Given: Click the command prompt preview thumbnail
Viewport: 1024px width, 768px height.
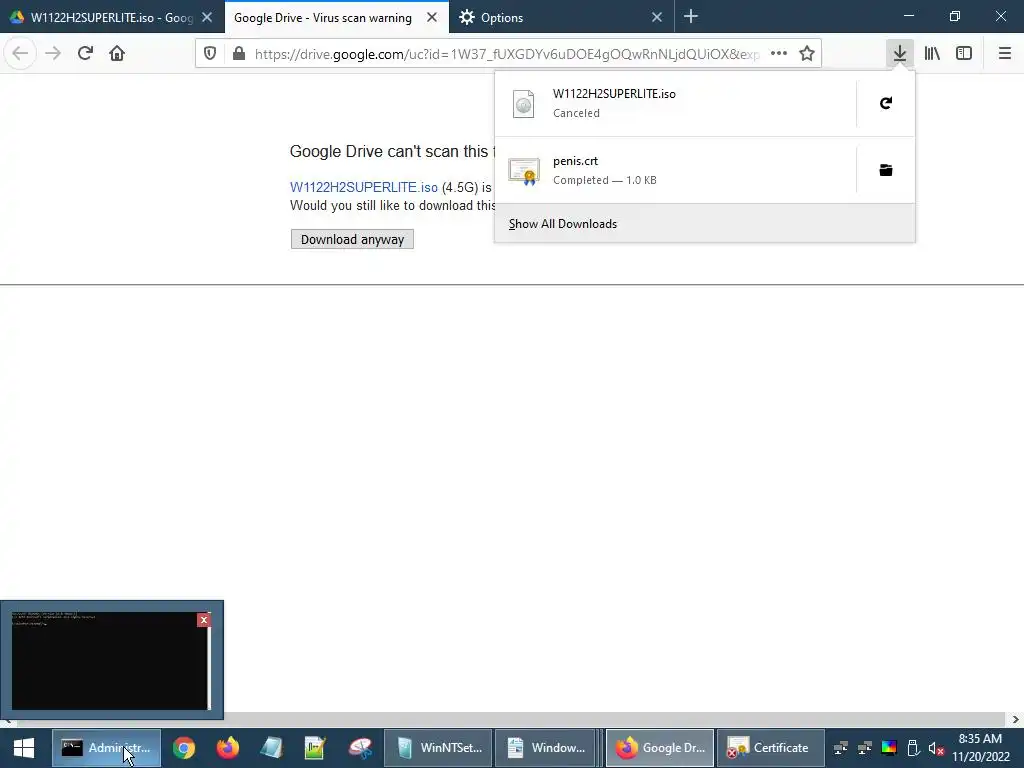Looking at the screenshot, I should coord(110,660).
